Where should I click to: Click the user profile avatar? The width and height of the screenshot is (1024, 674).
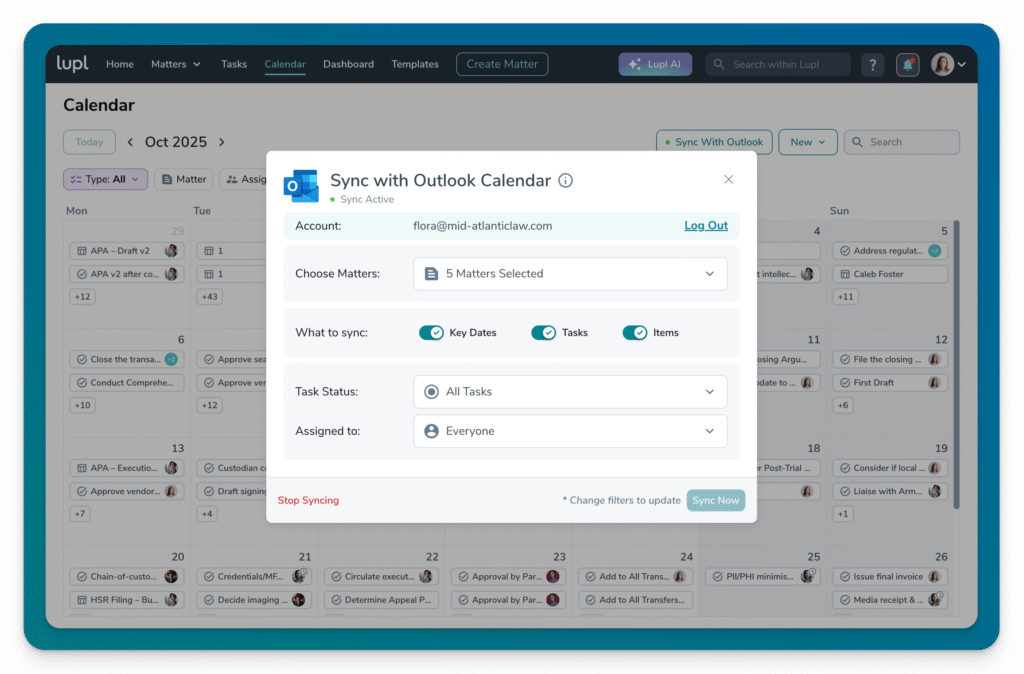click(x=942, y=64)
